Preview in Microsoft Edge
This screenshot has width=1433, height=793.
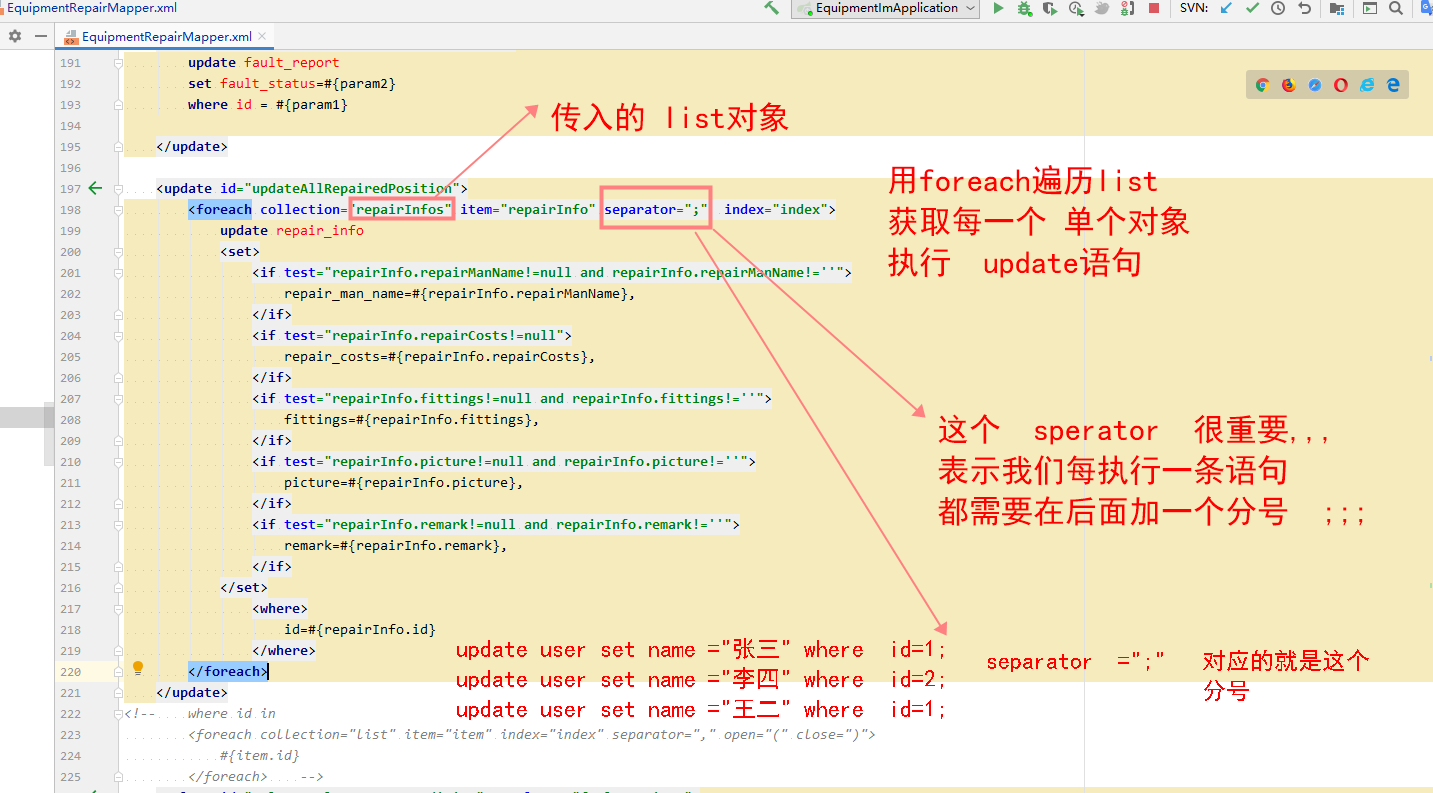click(1392, 85)
